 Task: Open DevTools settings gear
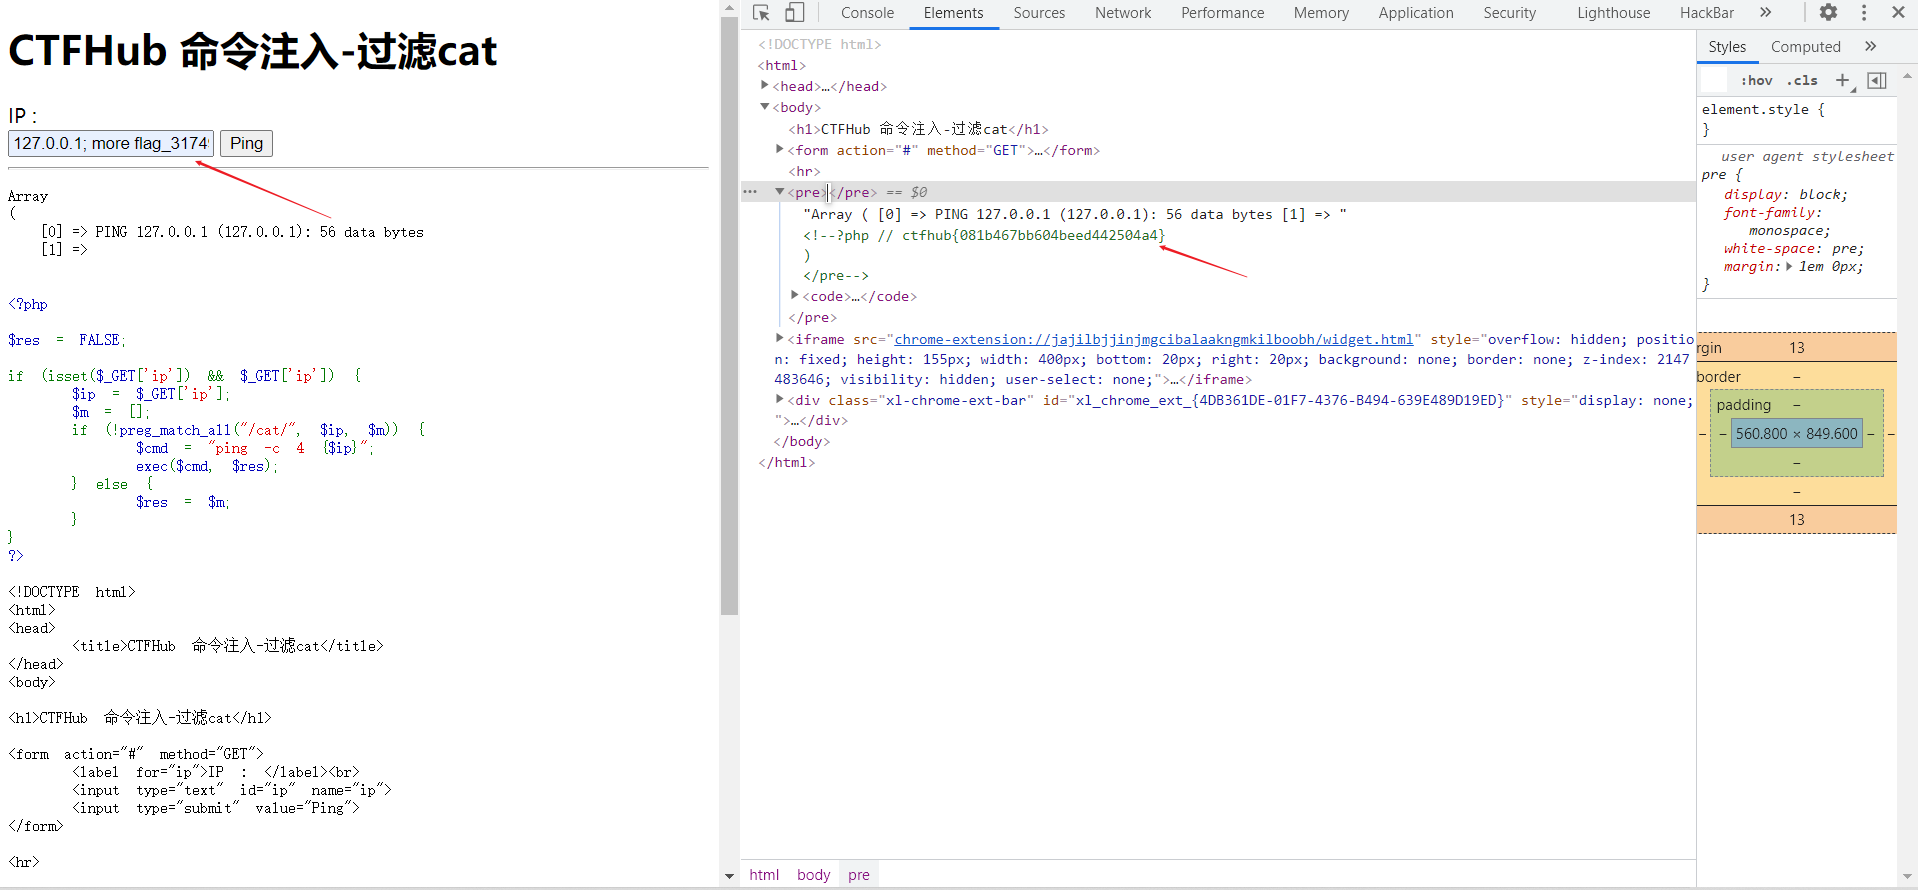(1828, 13)
